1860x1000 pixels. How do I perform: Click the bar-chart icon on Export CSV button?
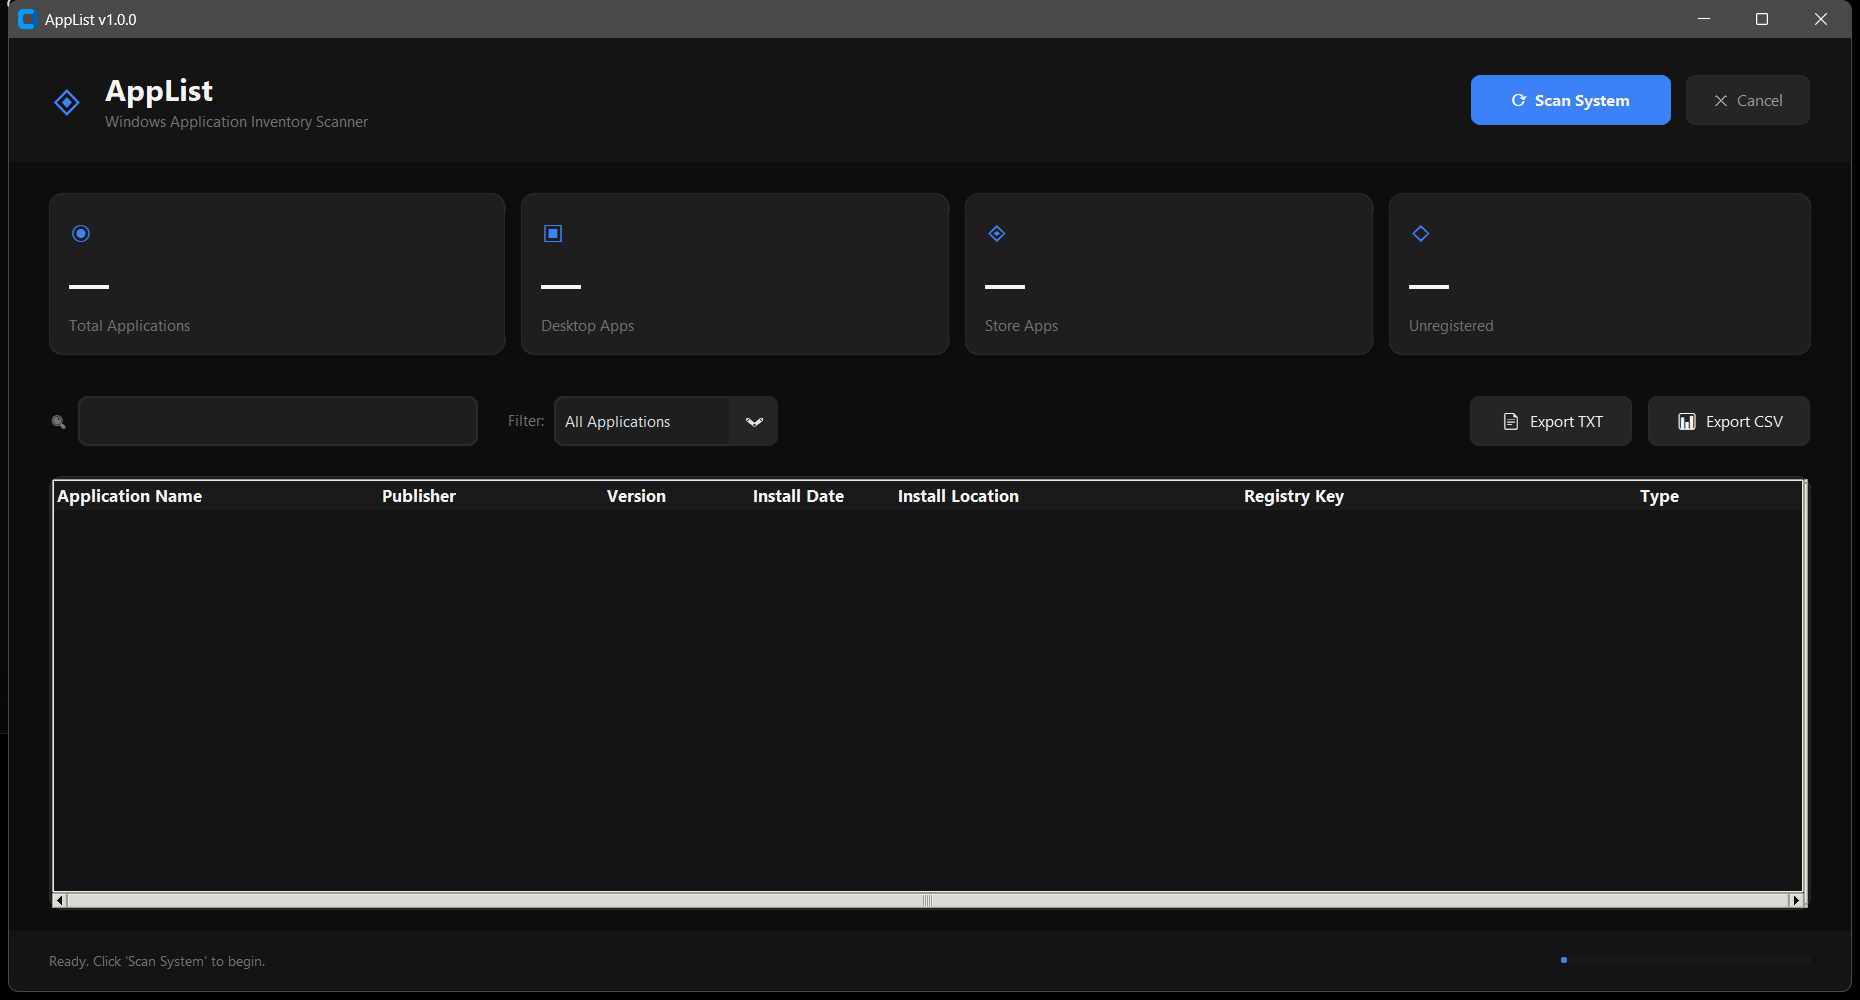[x=1688, y=421]
